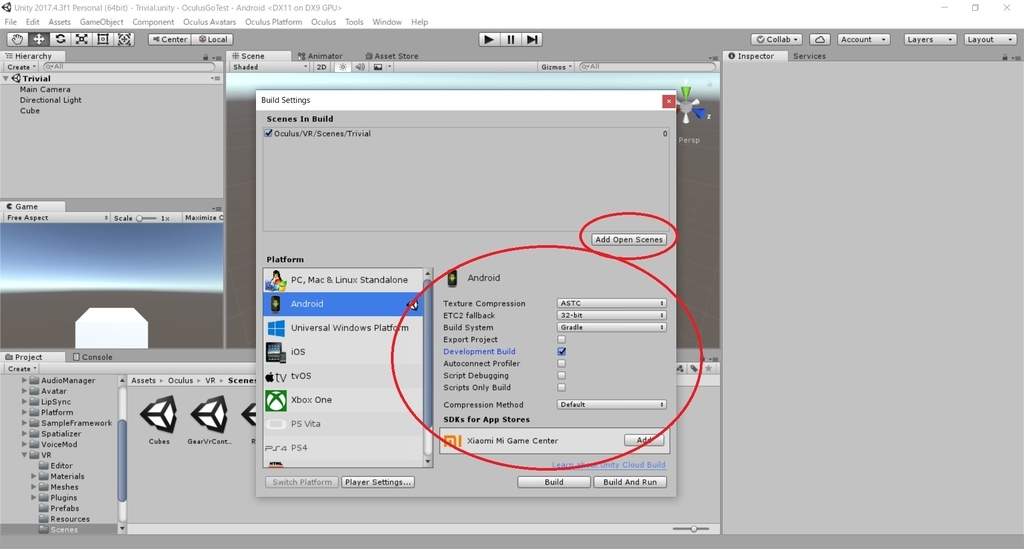Uncheck Oculus/VR/Scenes/Trivial scene
Screen dimensions: 1024x549
(x=268, y=133)
